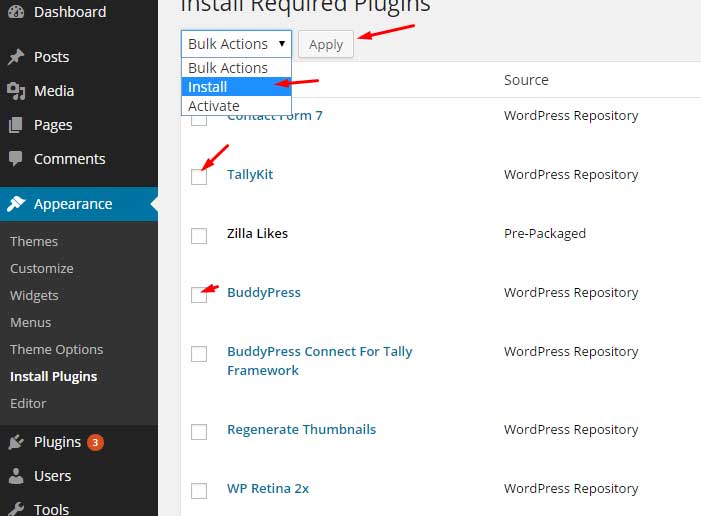The height and width of the screenshot is (516, 701).
Task: Click the Source column header
Action: click(x=526, y=80)
